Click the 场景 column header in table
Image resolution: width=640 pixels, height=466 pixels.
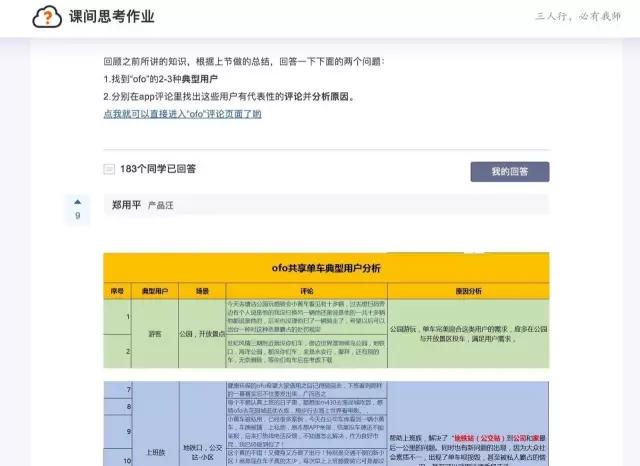pos(202,291)
